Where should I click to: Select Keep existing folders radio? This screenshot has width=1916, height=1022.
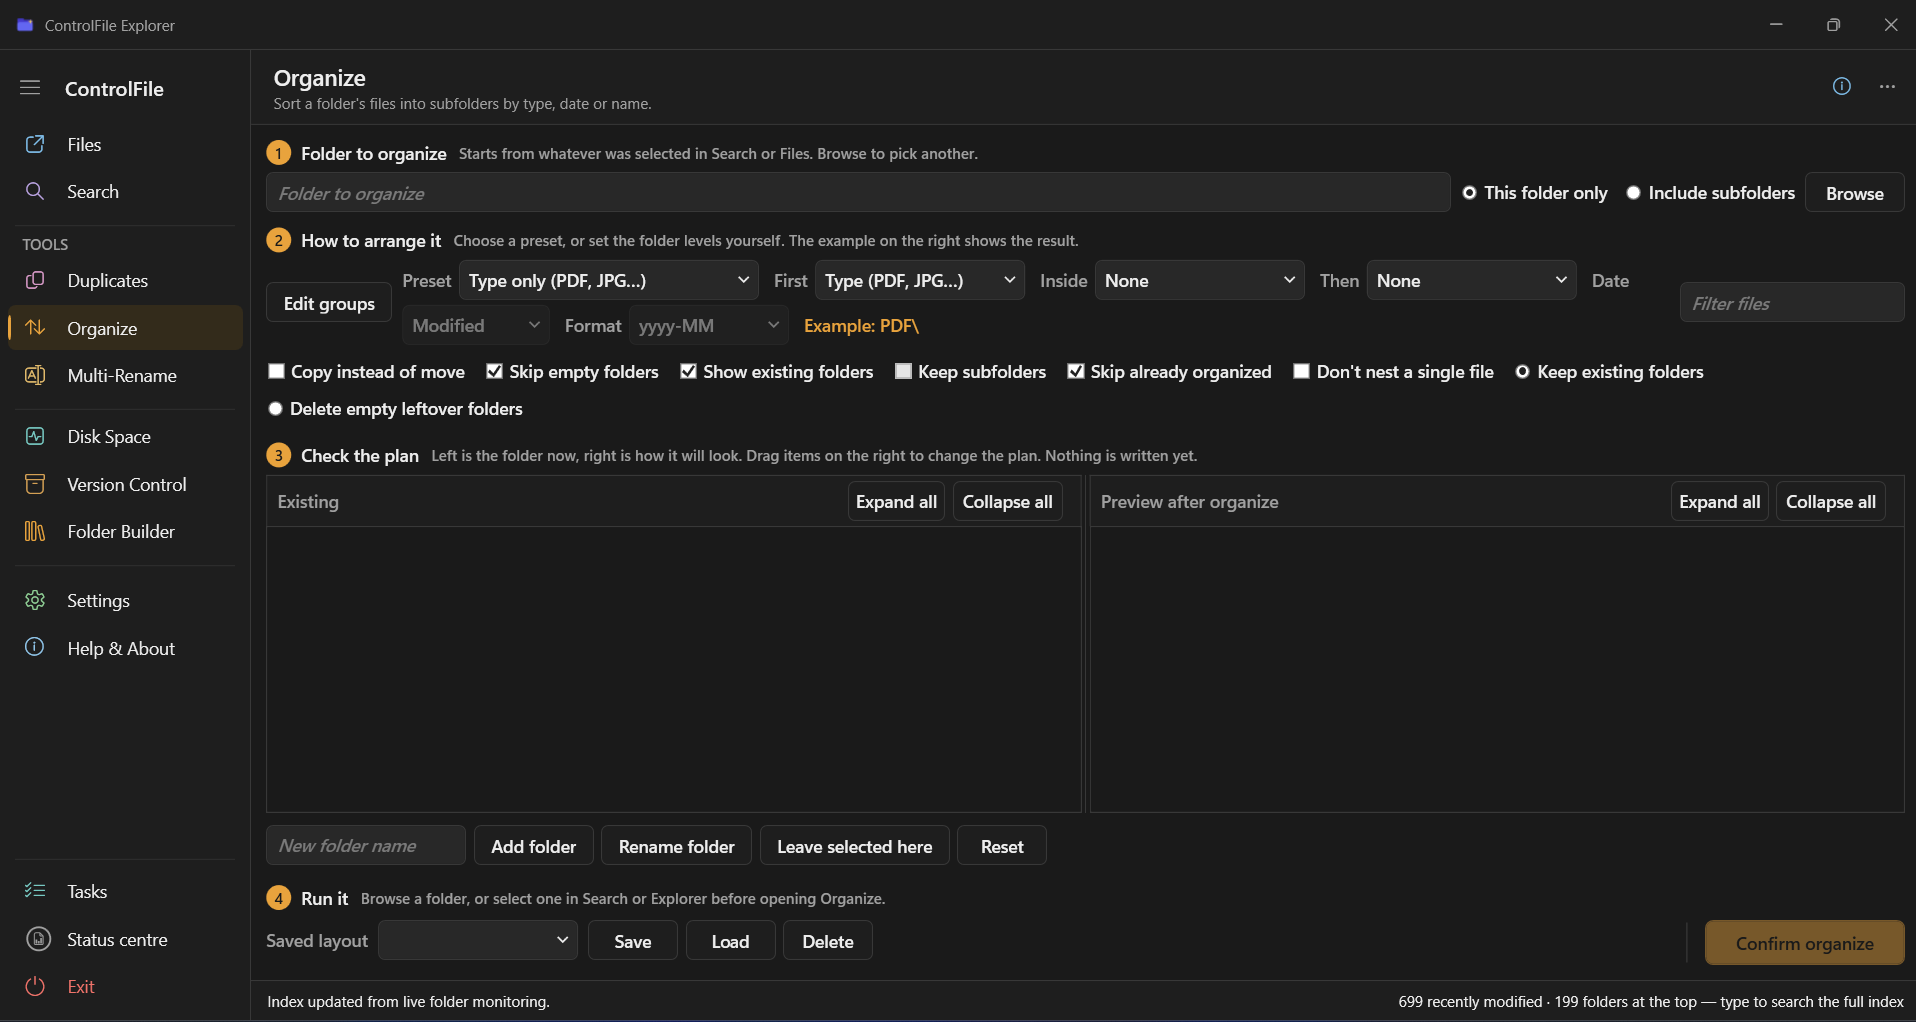[x=1609, y=372]
